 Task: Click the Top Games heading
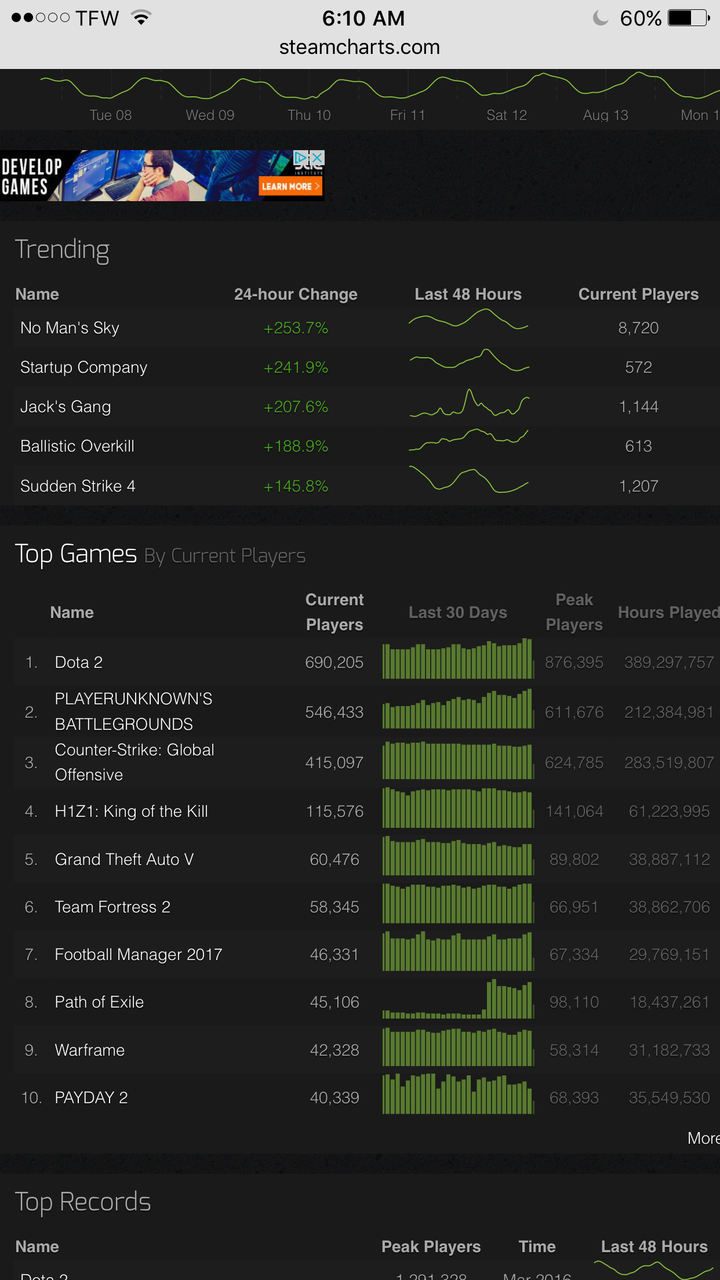click(76, 554)
